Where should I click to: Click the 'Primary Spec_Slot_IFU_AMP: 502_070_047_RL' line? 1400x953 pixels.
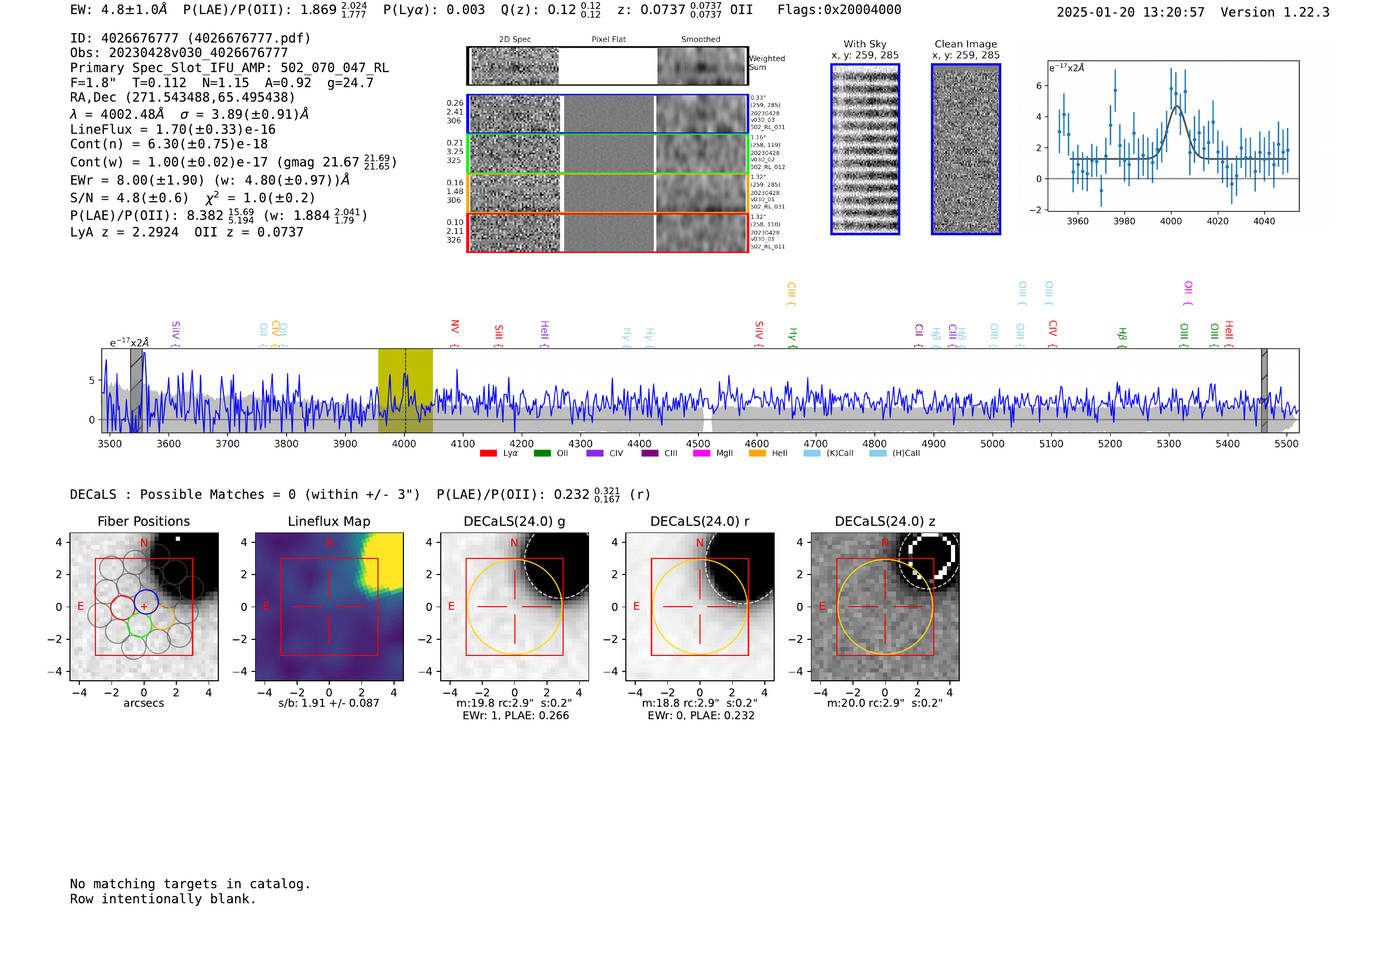click(x=229, y=68)
